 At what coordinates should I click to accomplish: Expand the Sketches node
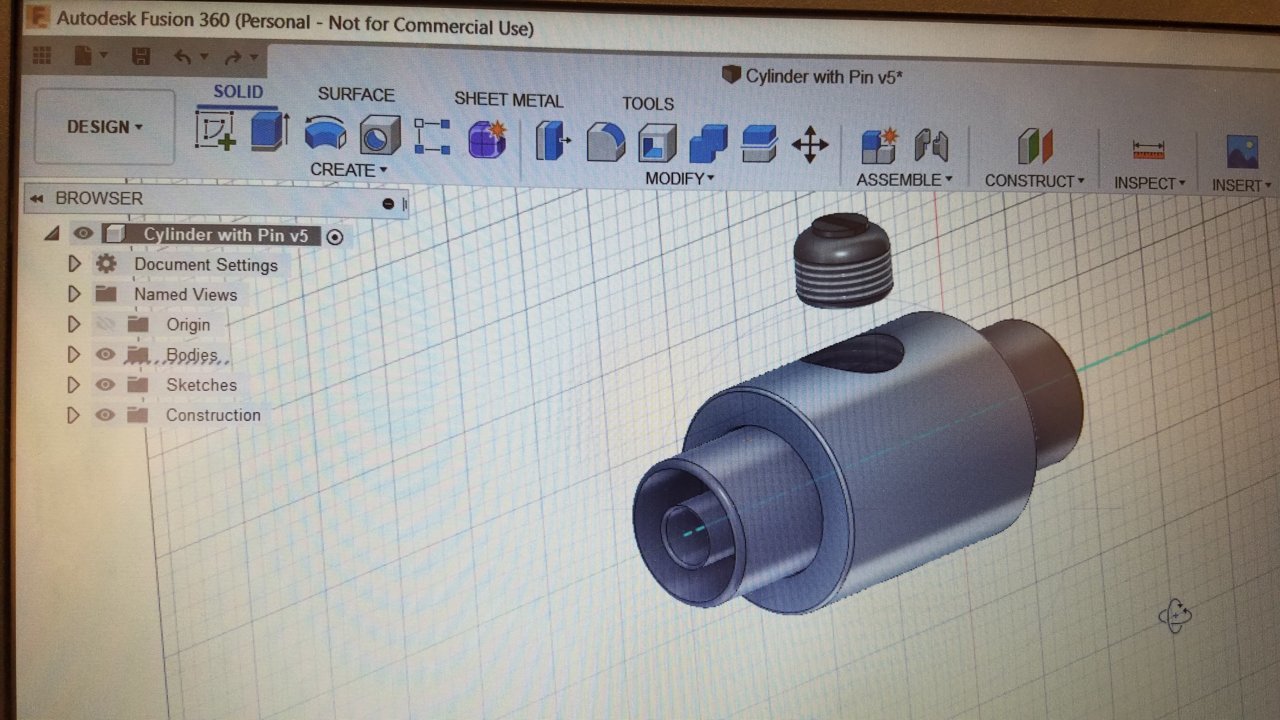[x=73, y=384]
